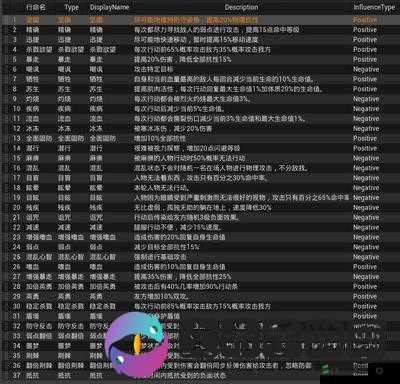Click 防守反击 in the Type column
Screen dimensions: 400x384
tap(71, 326)
